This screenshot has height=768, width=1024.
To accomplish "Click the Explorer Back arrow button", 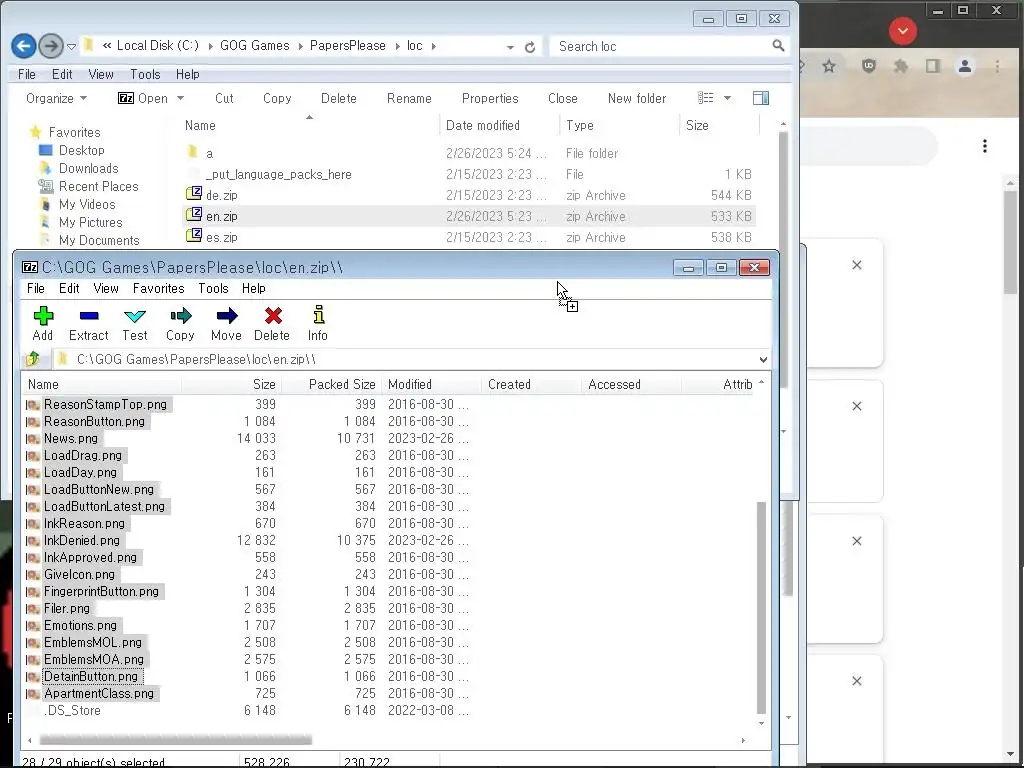I will tap(24, 46).
